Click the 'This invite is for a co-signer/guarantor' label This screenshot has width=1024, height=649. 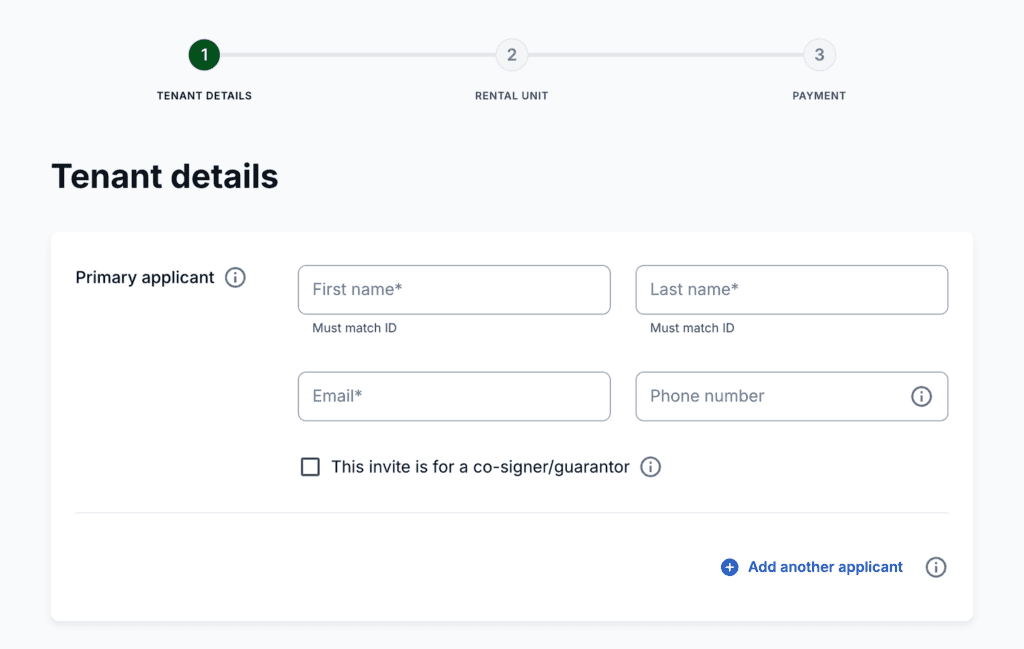[x=480, y=467]
